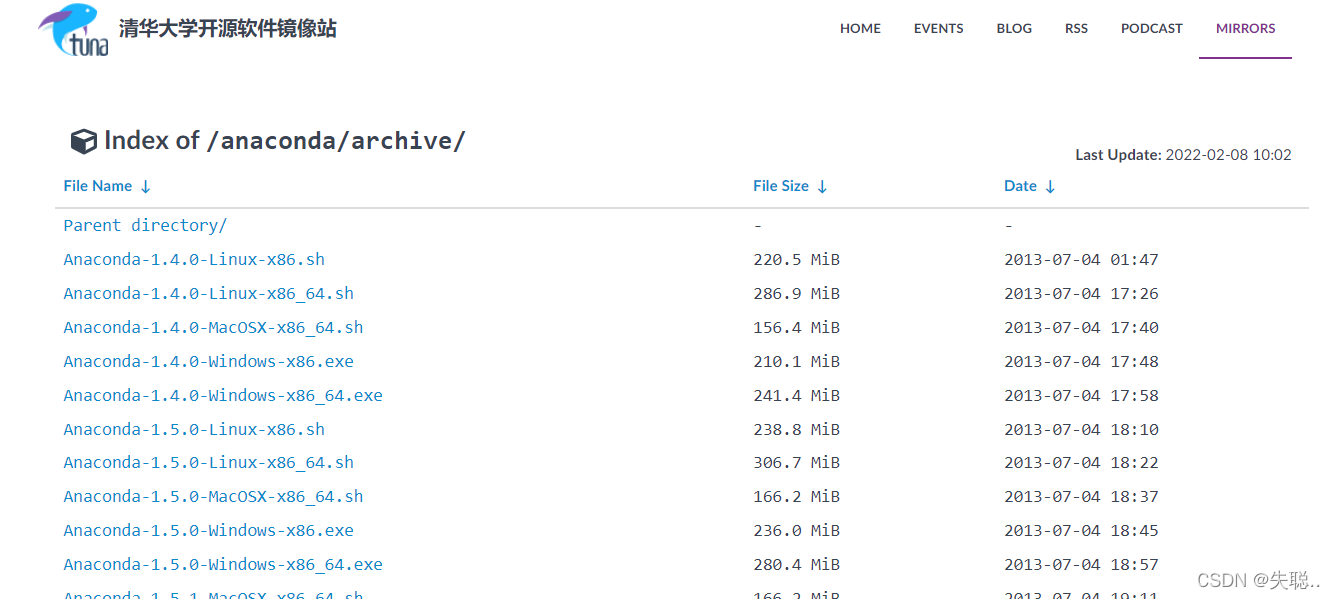
Task: Open the PODCAST nav item
Action: [x=1152, y=28]
